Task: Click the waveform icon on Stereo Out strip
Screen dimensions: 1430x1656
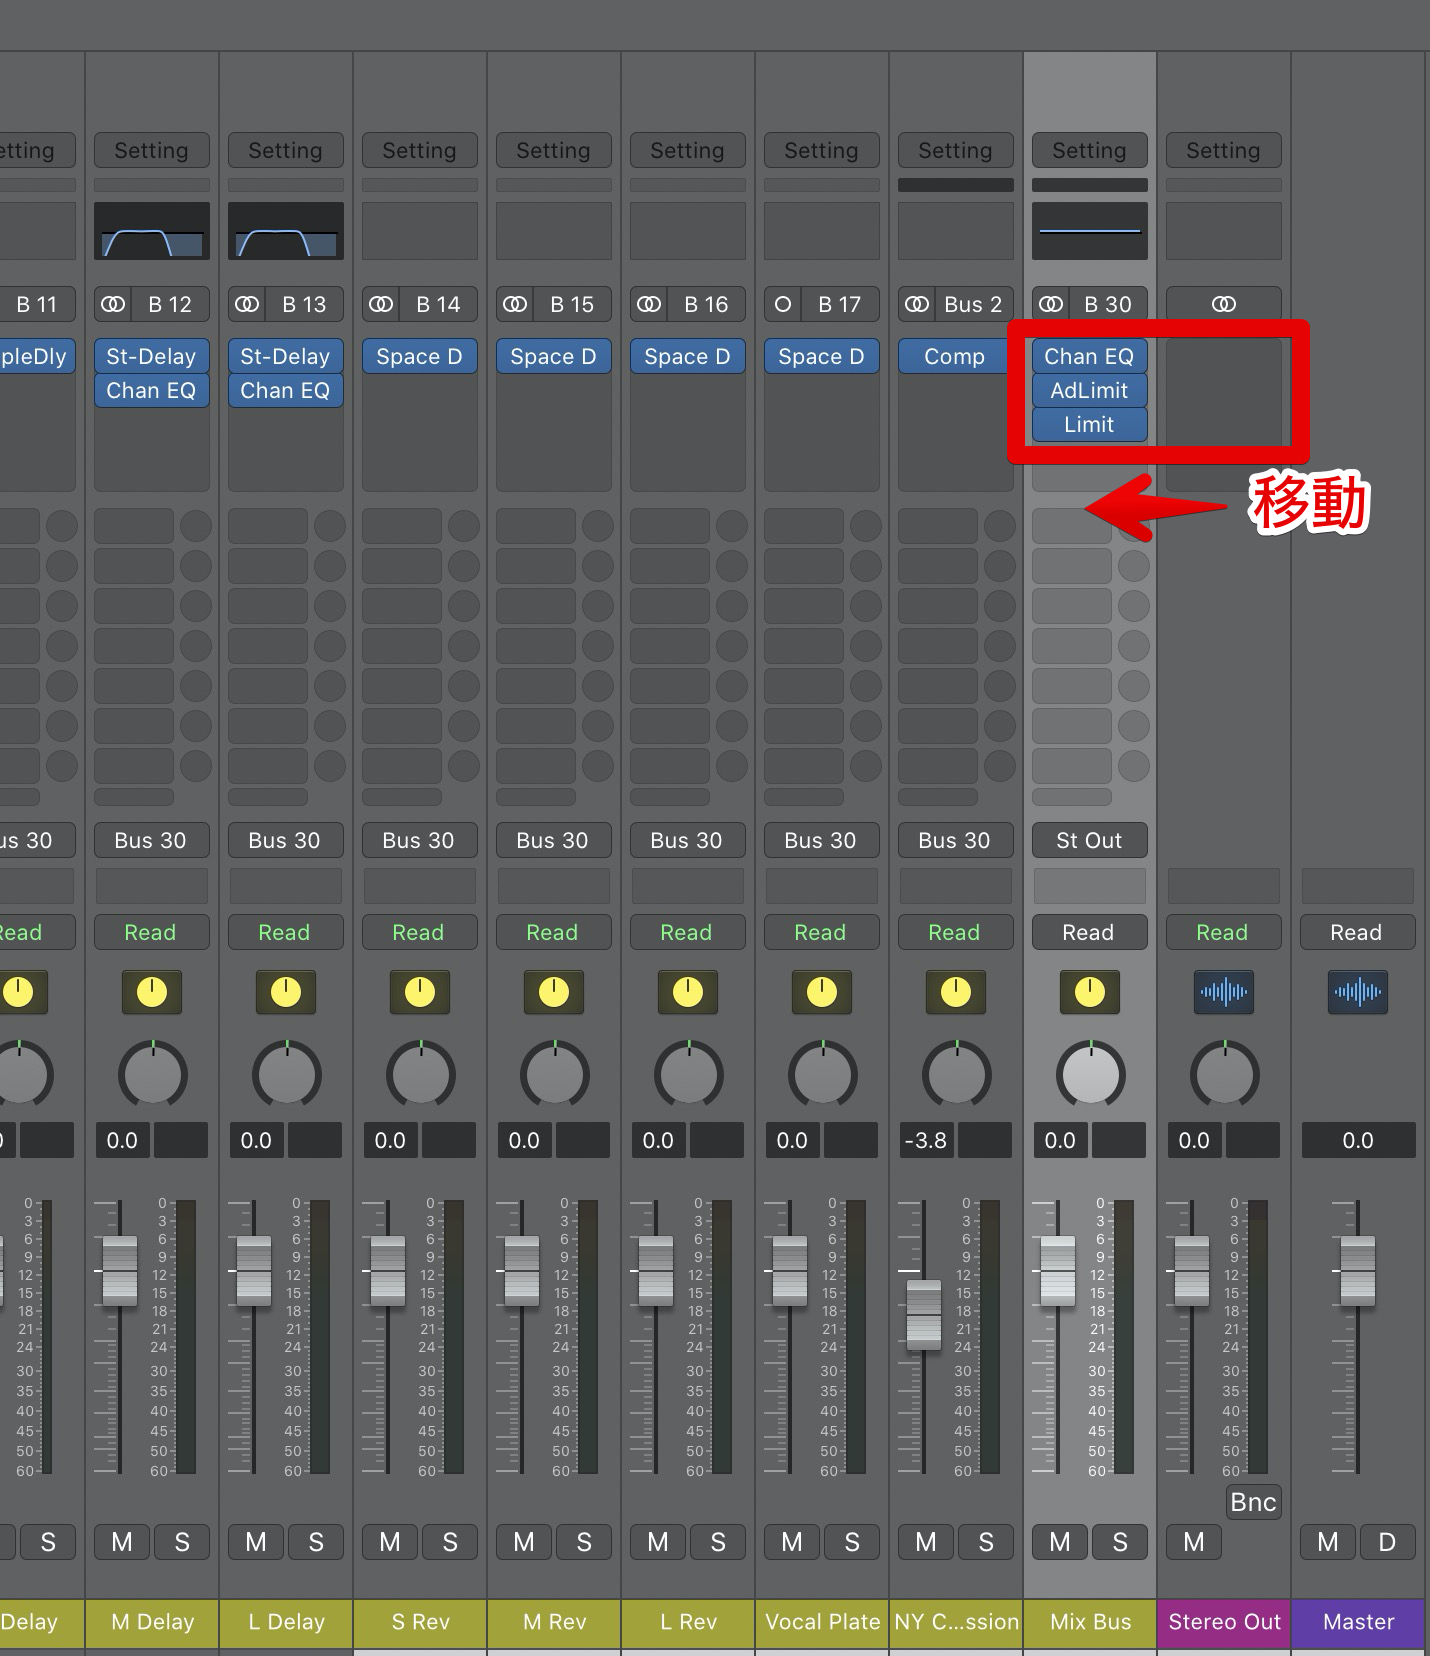Action: tap(1223, 992)
